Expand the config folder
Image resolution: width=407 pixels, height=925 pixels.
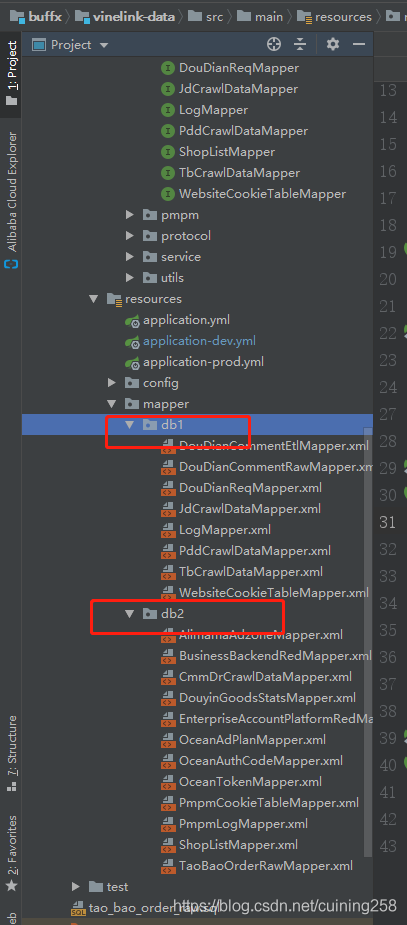click(x=111, y=383)
